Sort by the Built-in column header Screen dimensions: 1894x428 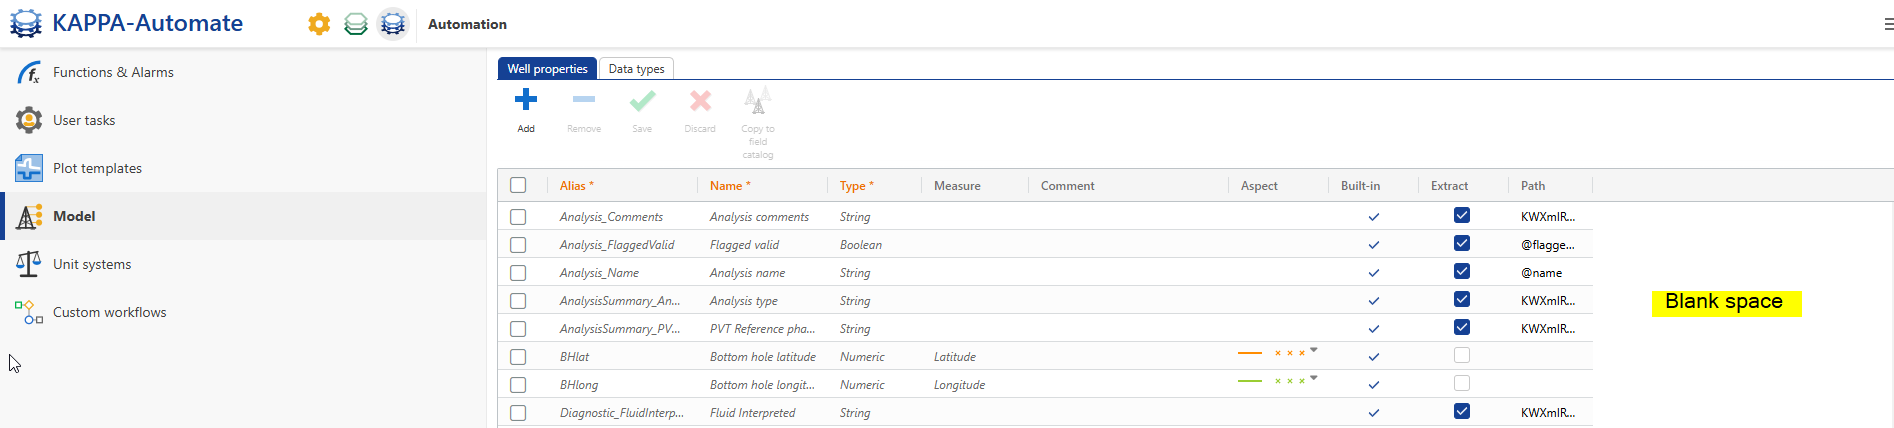click(1360, 185)
